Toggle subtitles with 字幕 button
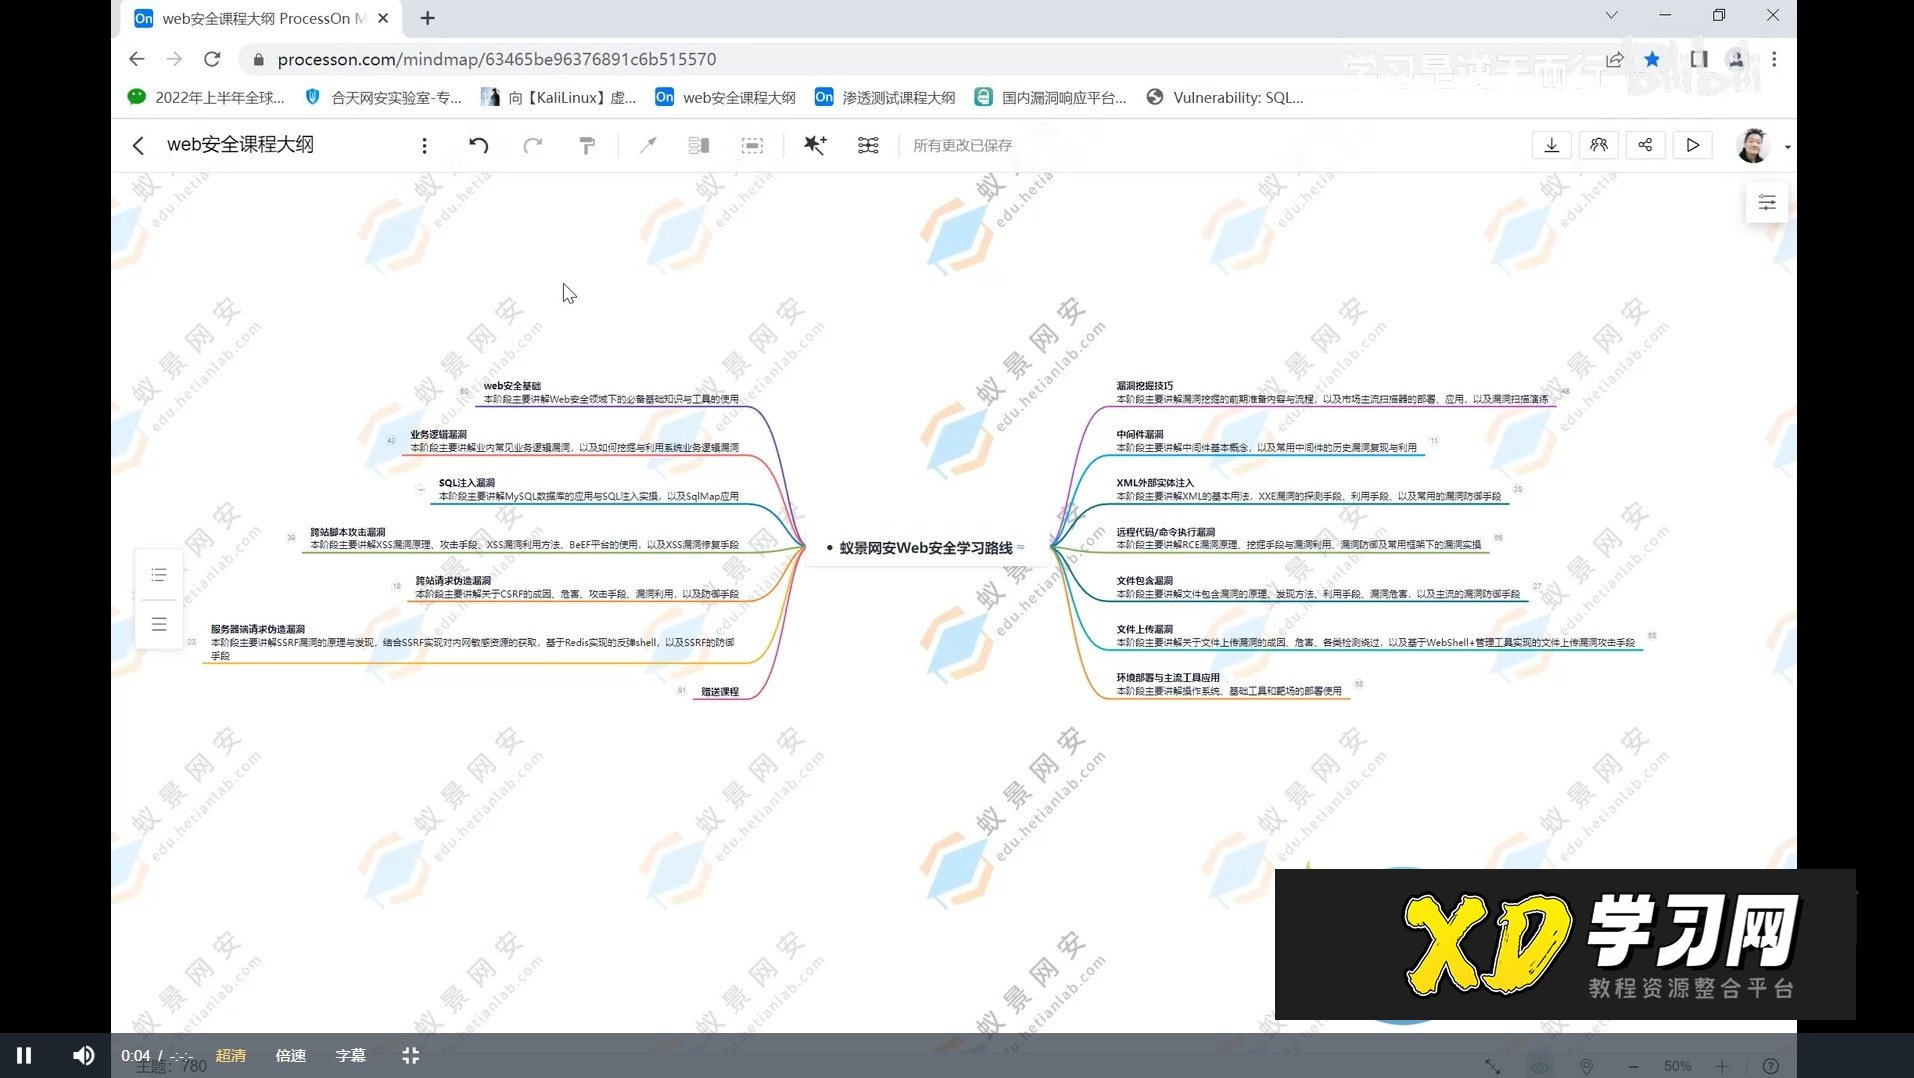This screenshot has height=1078, width=1914. [x=350, y=1055]
